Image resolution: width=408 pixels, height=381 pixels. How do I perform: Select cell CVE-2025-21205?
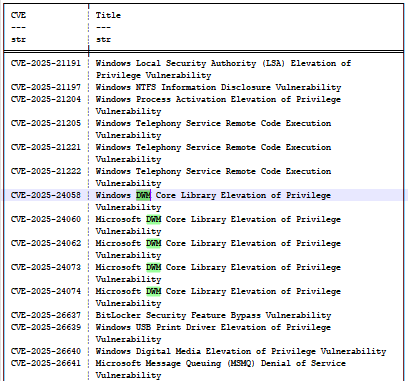click(x=46, y=123)
